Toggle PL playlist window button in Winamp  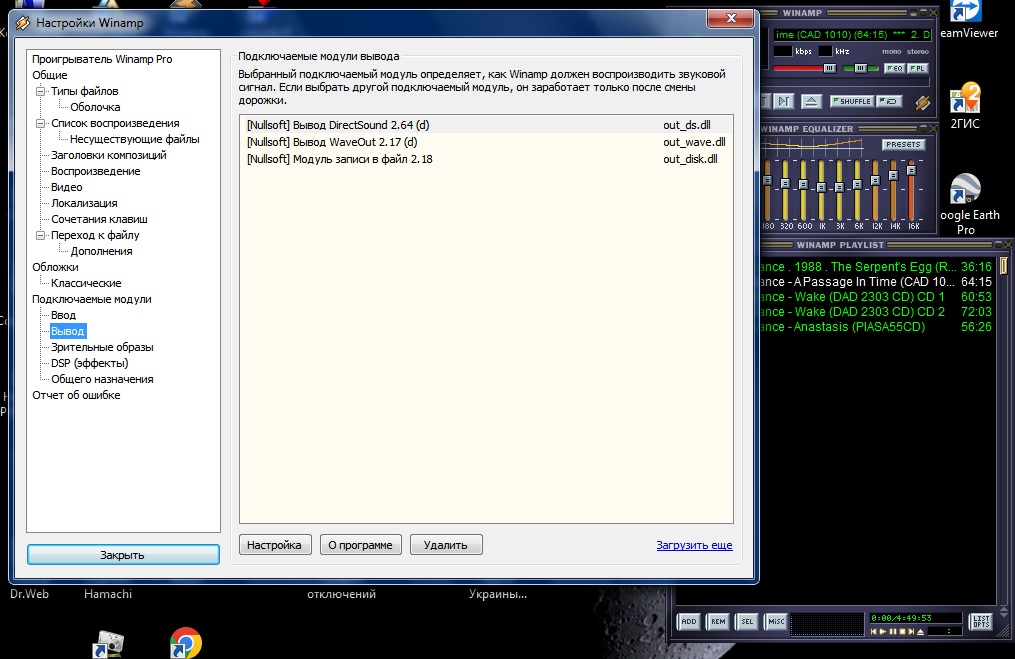[x=918, y=68]
